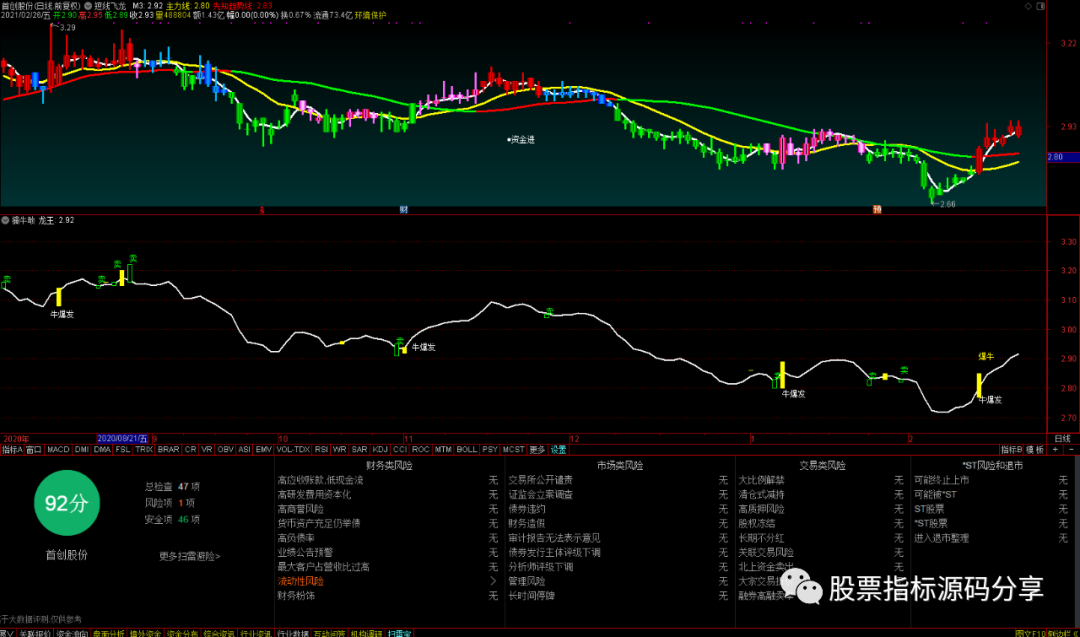Viewport: 1080px width, 637px height.
Task: Click the 日线 period selector
Action: tap(1063, 439)
